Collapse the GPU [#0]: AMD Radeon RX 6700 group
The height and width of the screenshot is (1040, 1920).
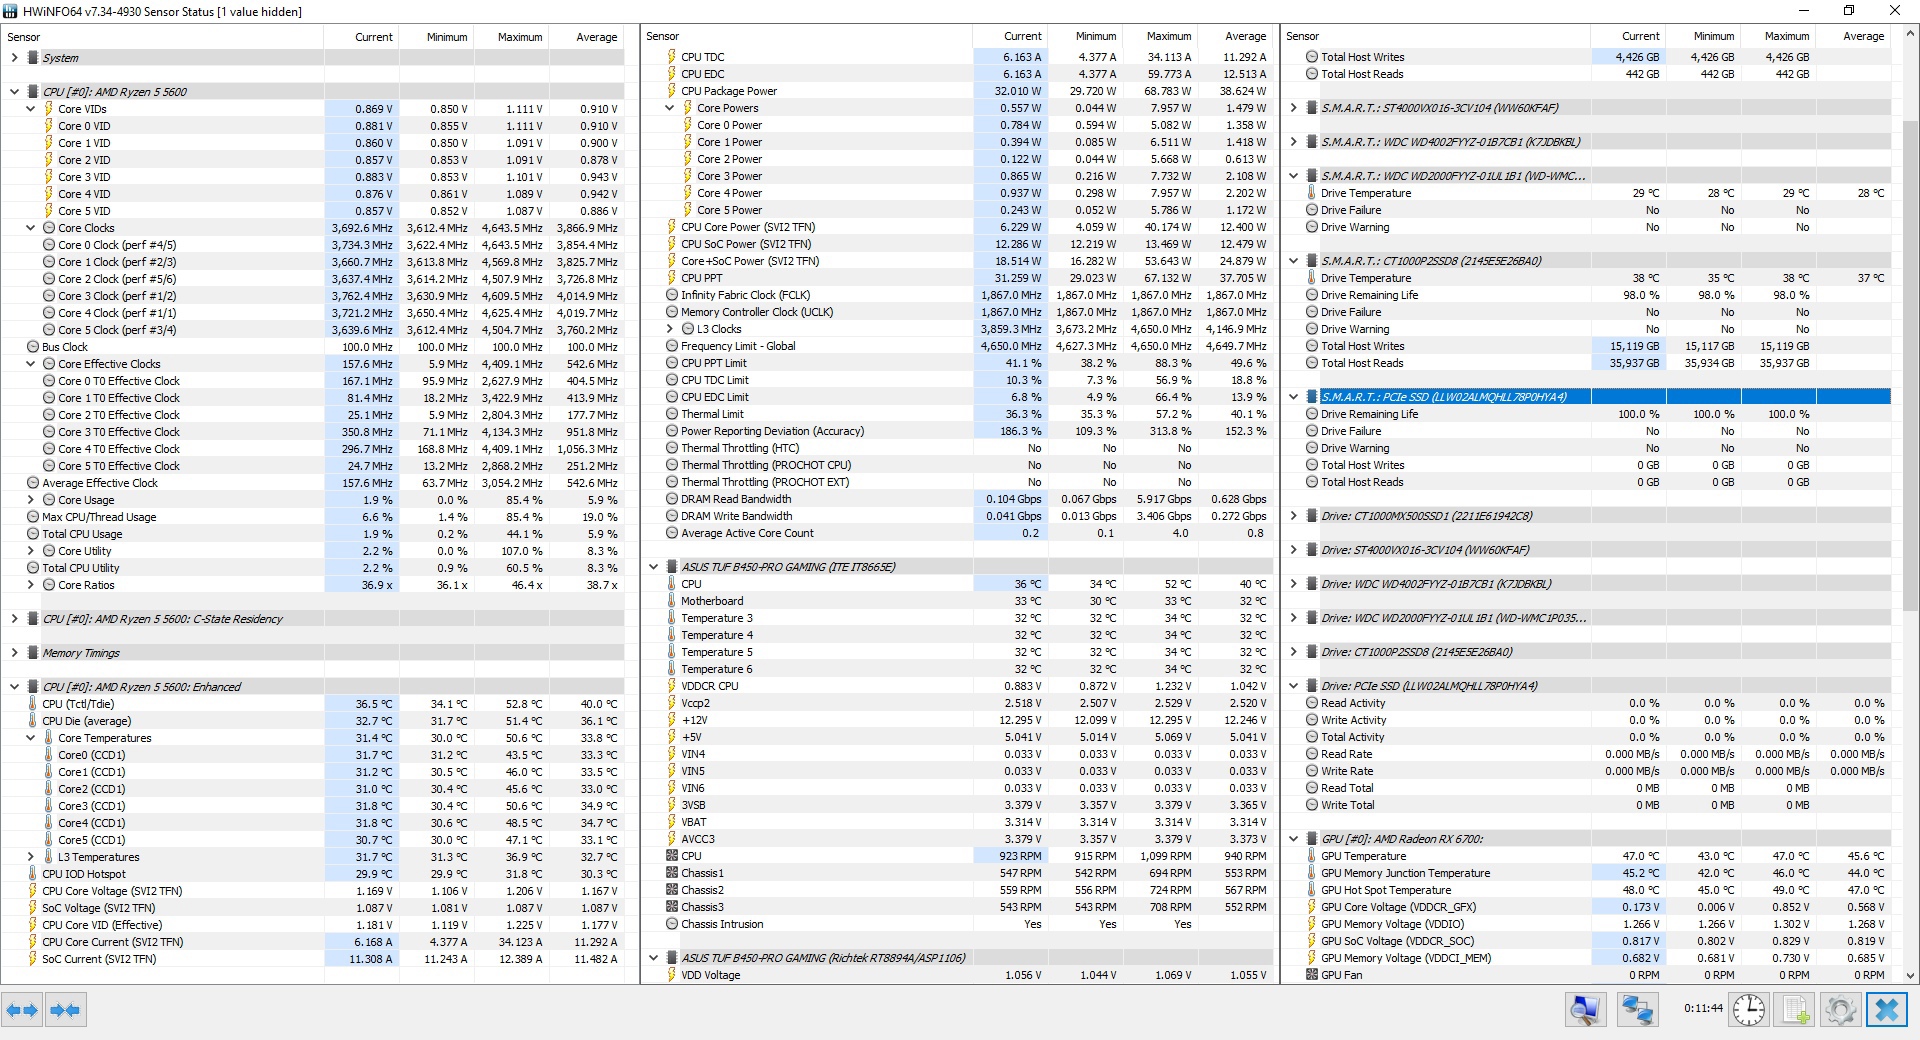coord(1293,839)
